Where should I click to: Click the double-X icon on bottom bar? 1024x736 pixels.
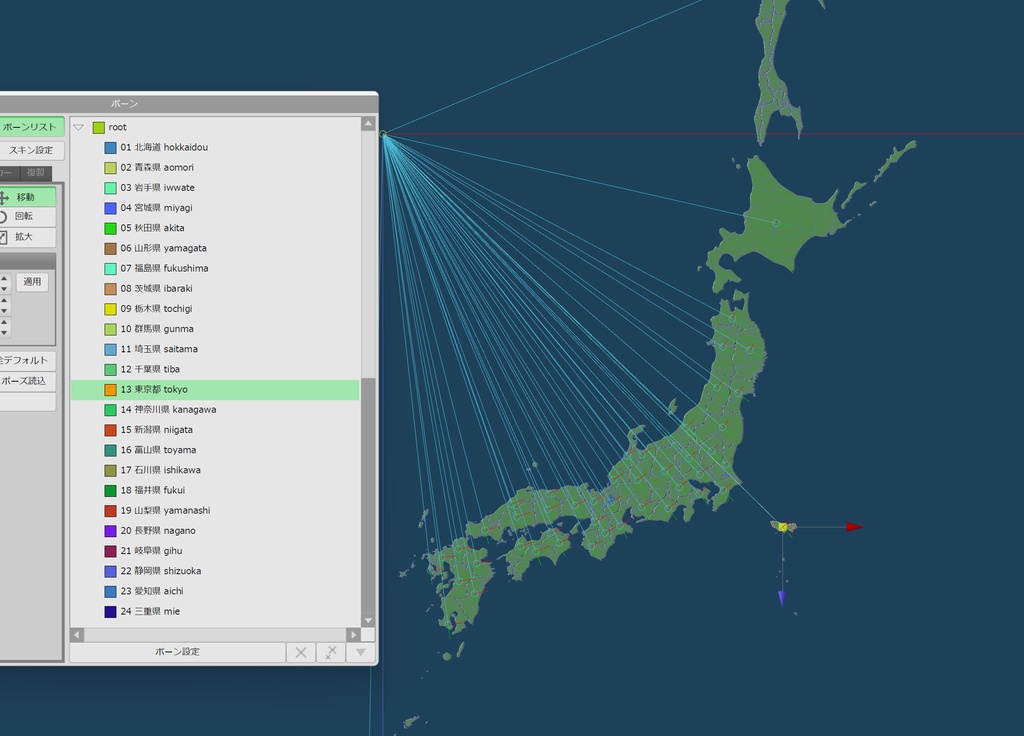tap(330, 652)
